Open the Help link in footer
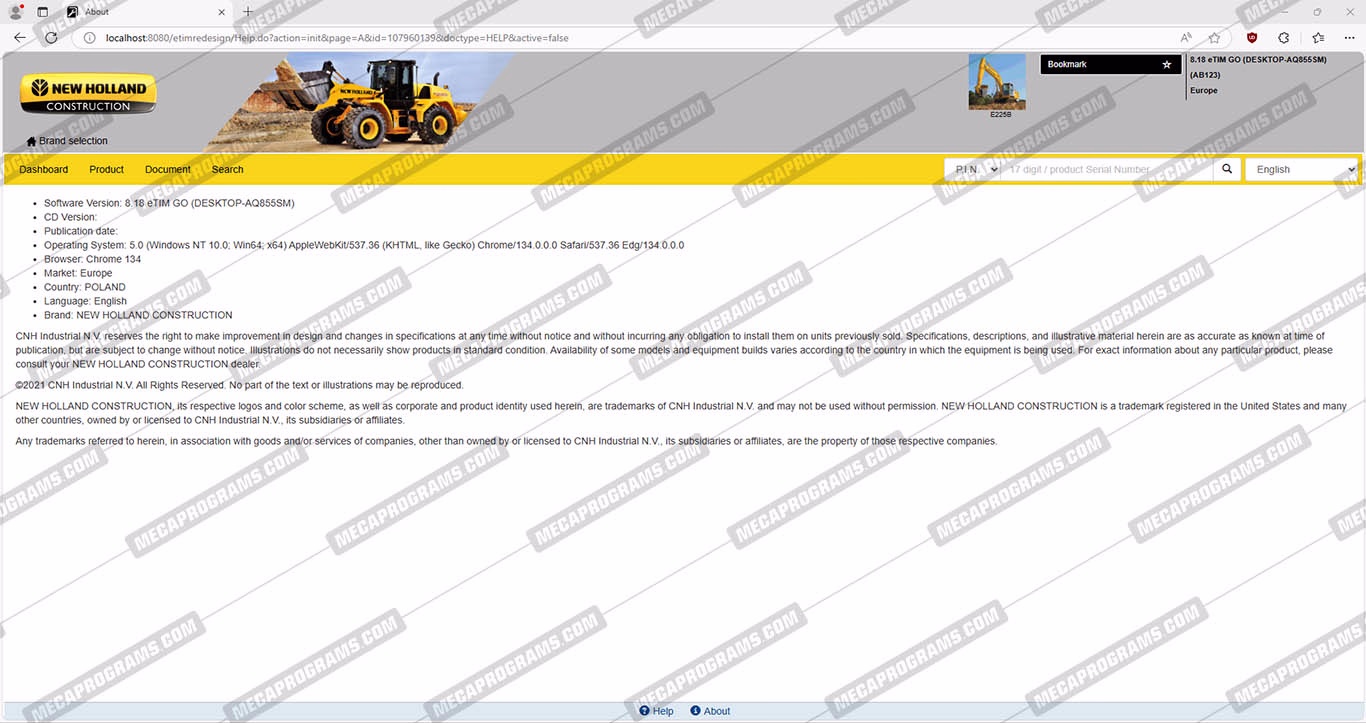This screenshot has height=723, width=1366. tap(657, 711)
